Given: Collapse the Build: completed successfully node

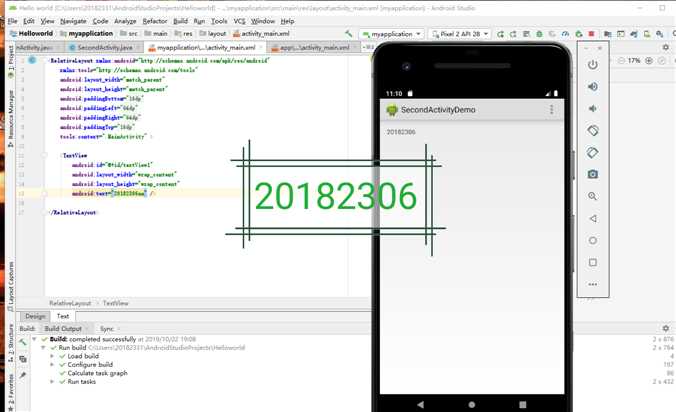Looking at the screenshot, I should tap(34, 339).
